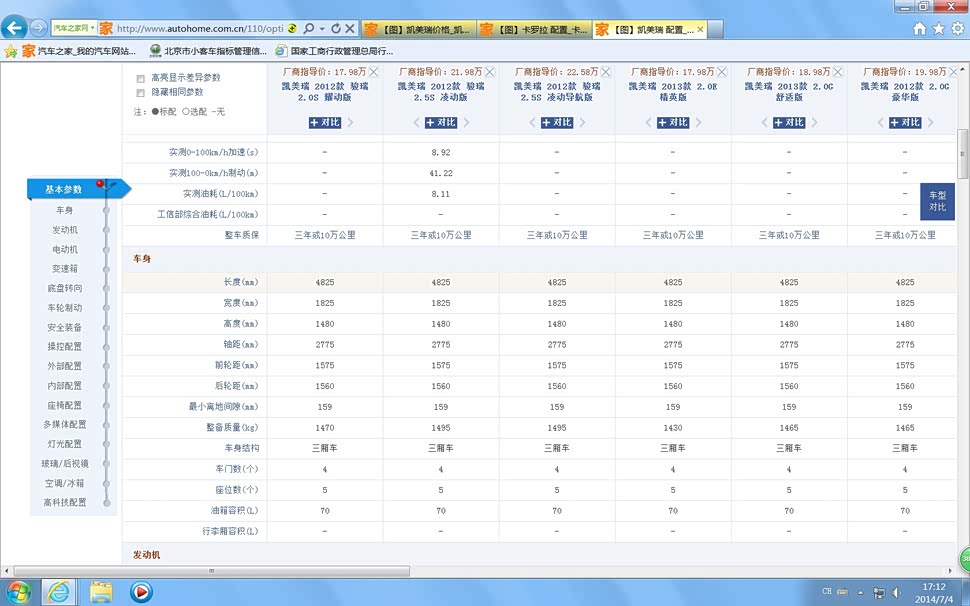The image size is (970, 606).
Task: Click 对比 button under 2.0E 精英版
Action: [672, 122]
